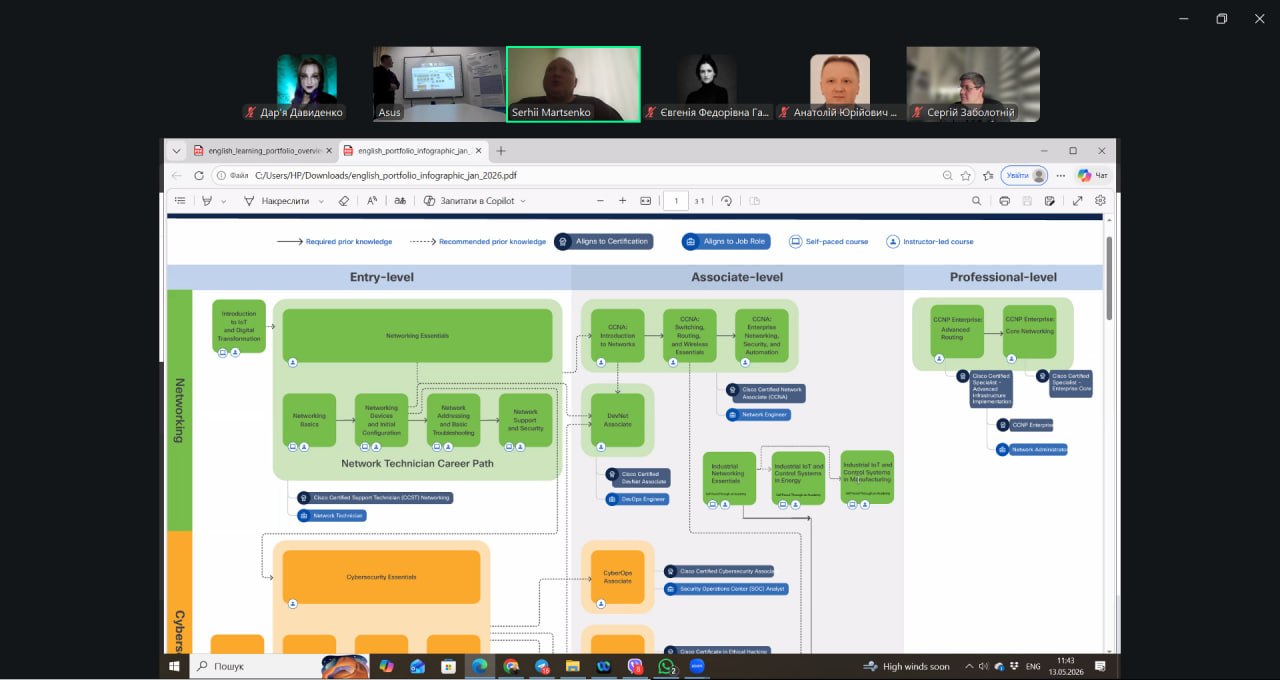Screen dimensions: 1280x680
Task: Select the highlight tool in PDF toolbar
Action: [x=207, y=201]
